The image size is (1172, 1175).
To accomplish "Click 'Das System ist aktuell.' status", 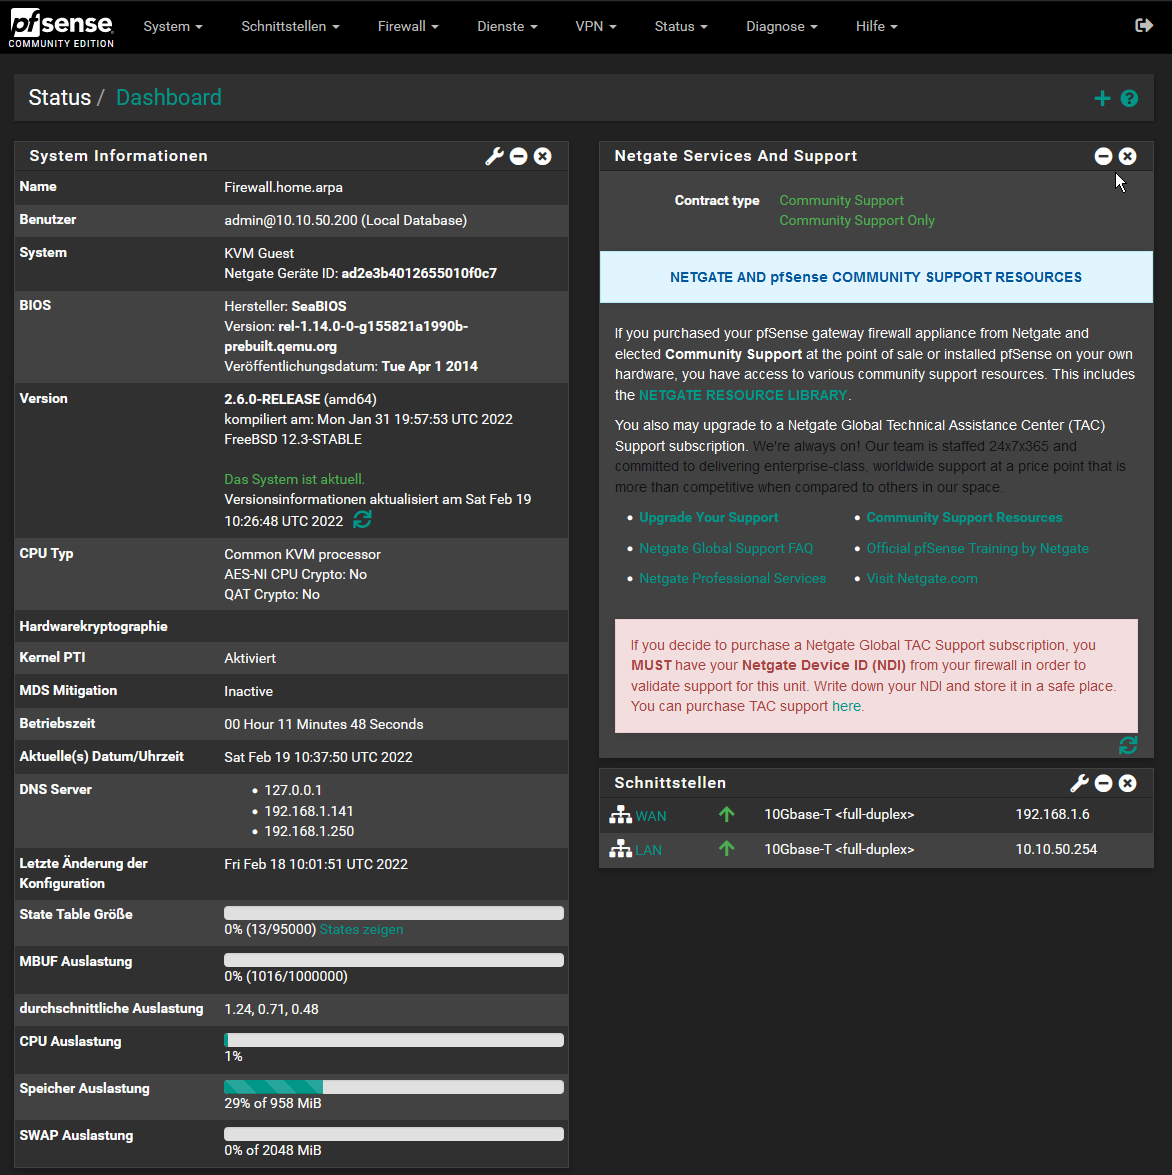I will pyautogui.click(x=294, y=479).
